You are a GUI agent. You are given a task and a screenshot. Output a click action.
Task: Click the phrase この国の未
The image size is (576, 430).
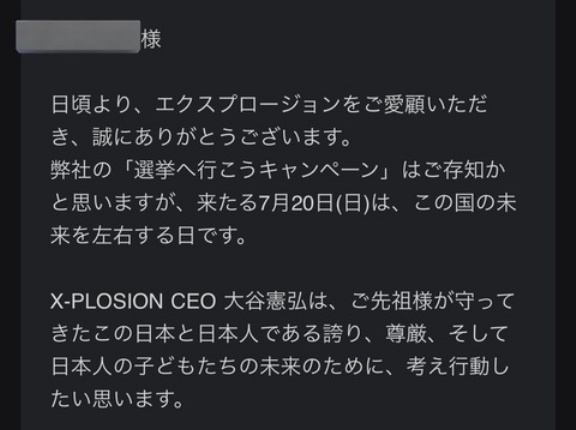[x=465, y=202]
